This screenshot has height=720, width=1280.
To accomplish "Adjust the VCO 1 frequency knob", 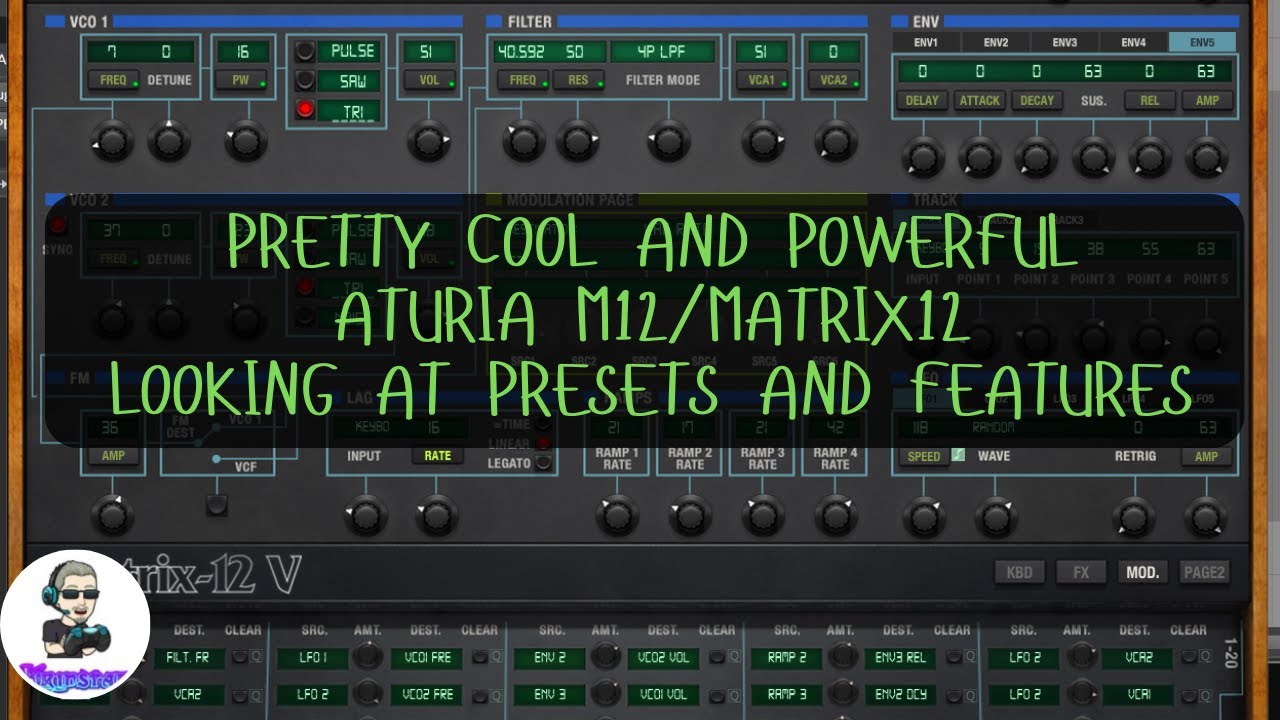I will pyautogui.click(x=112, y=141).
